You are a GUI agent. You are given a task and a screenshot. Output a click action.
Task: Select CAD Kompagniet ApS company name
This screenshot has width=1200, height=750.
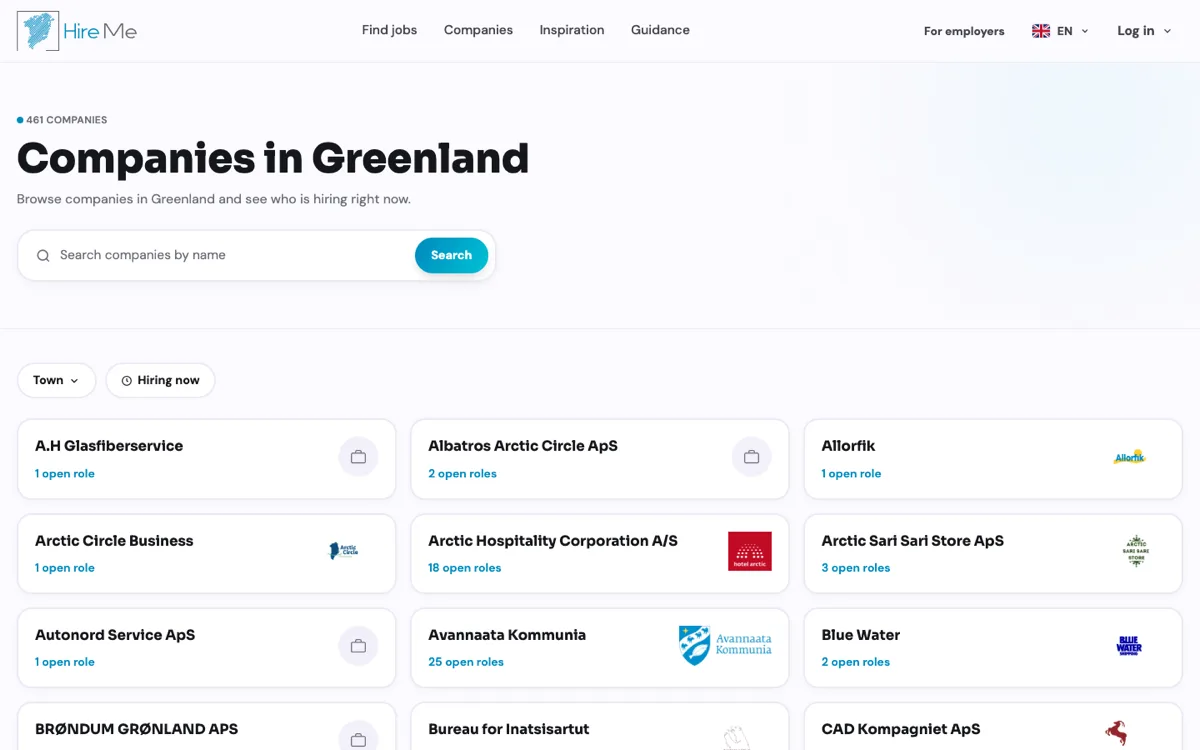point(901,729)
